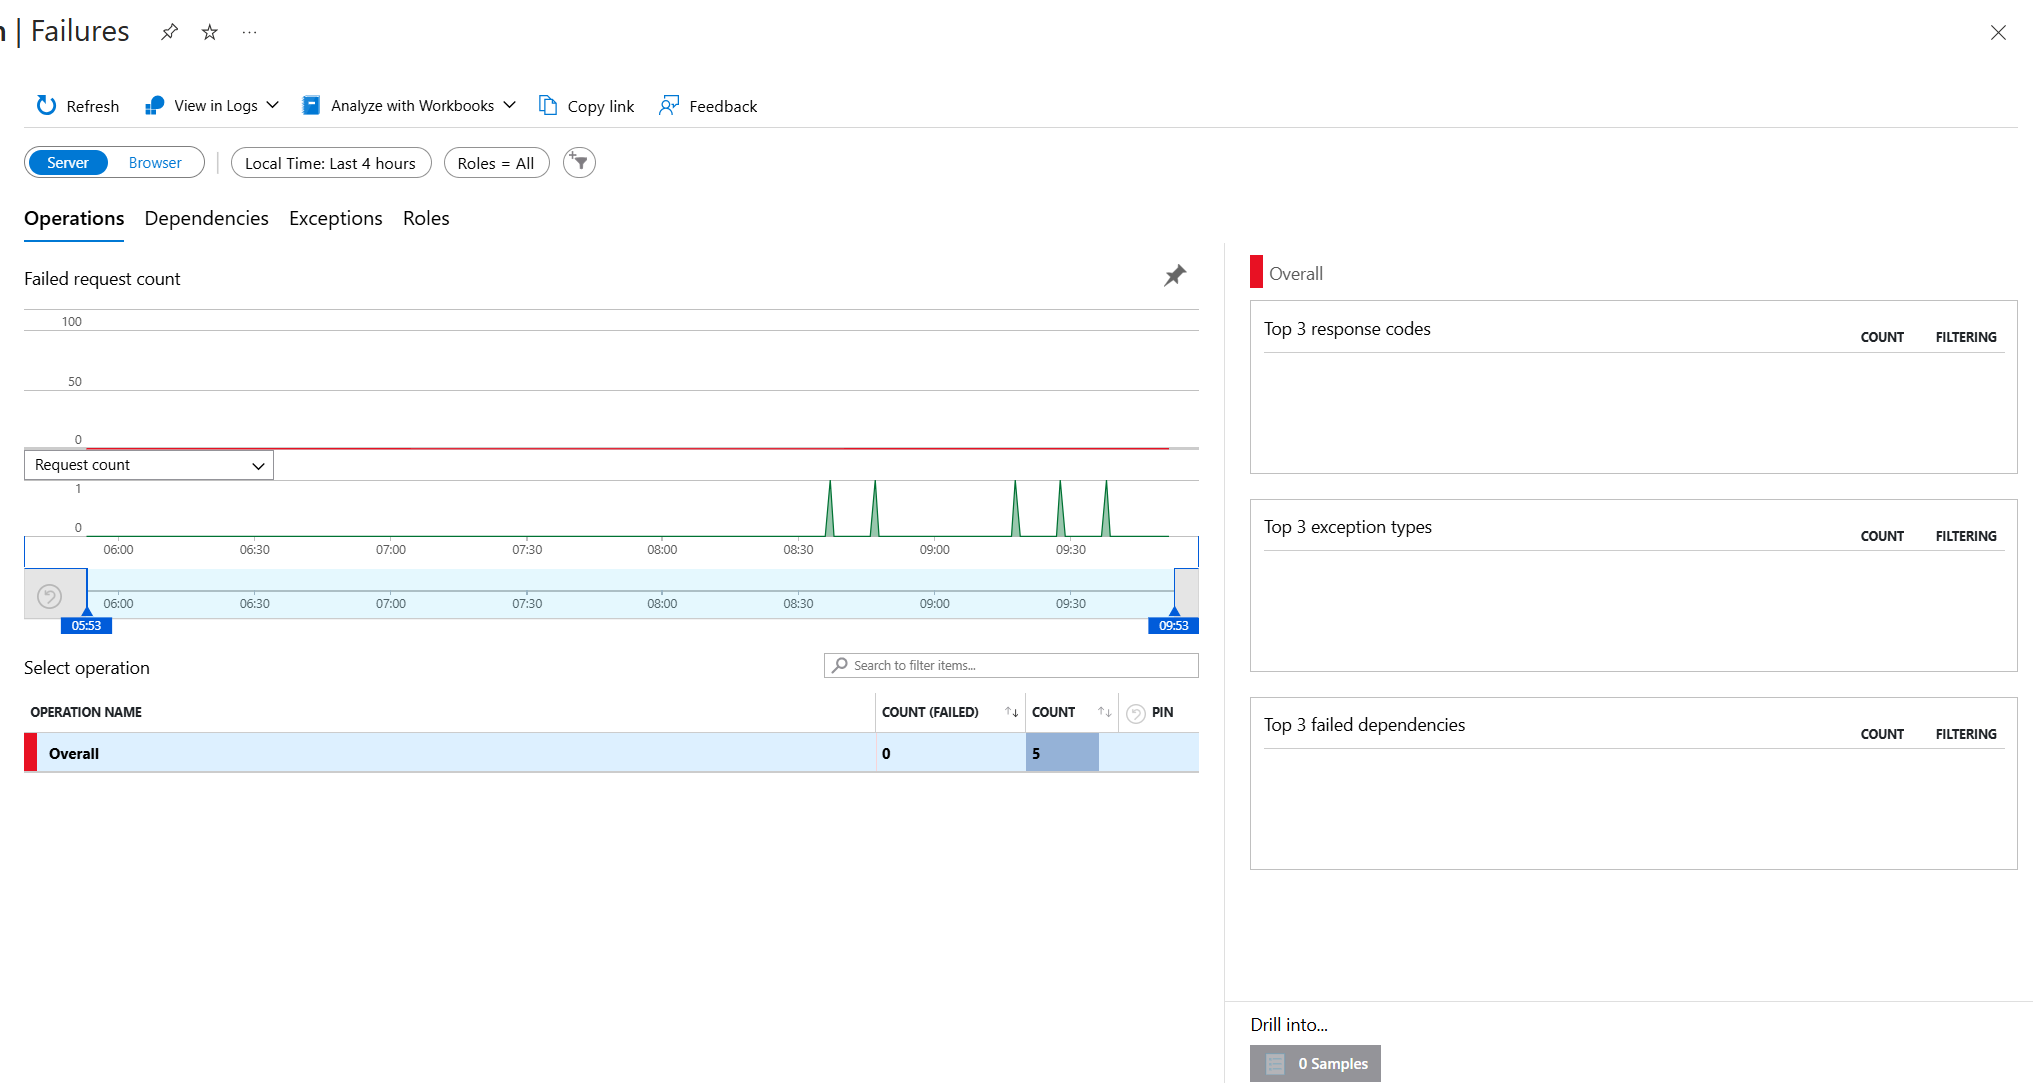
Task: Close the Failures blade
Action: [x=1998, y=33]
